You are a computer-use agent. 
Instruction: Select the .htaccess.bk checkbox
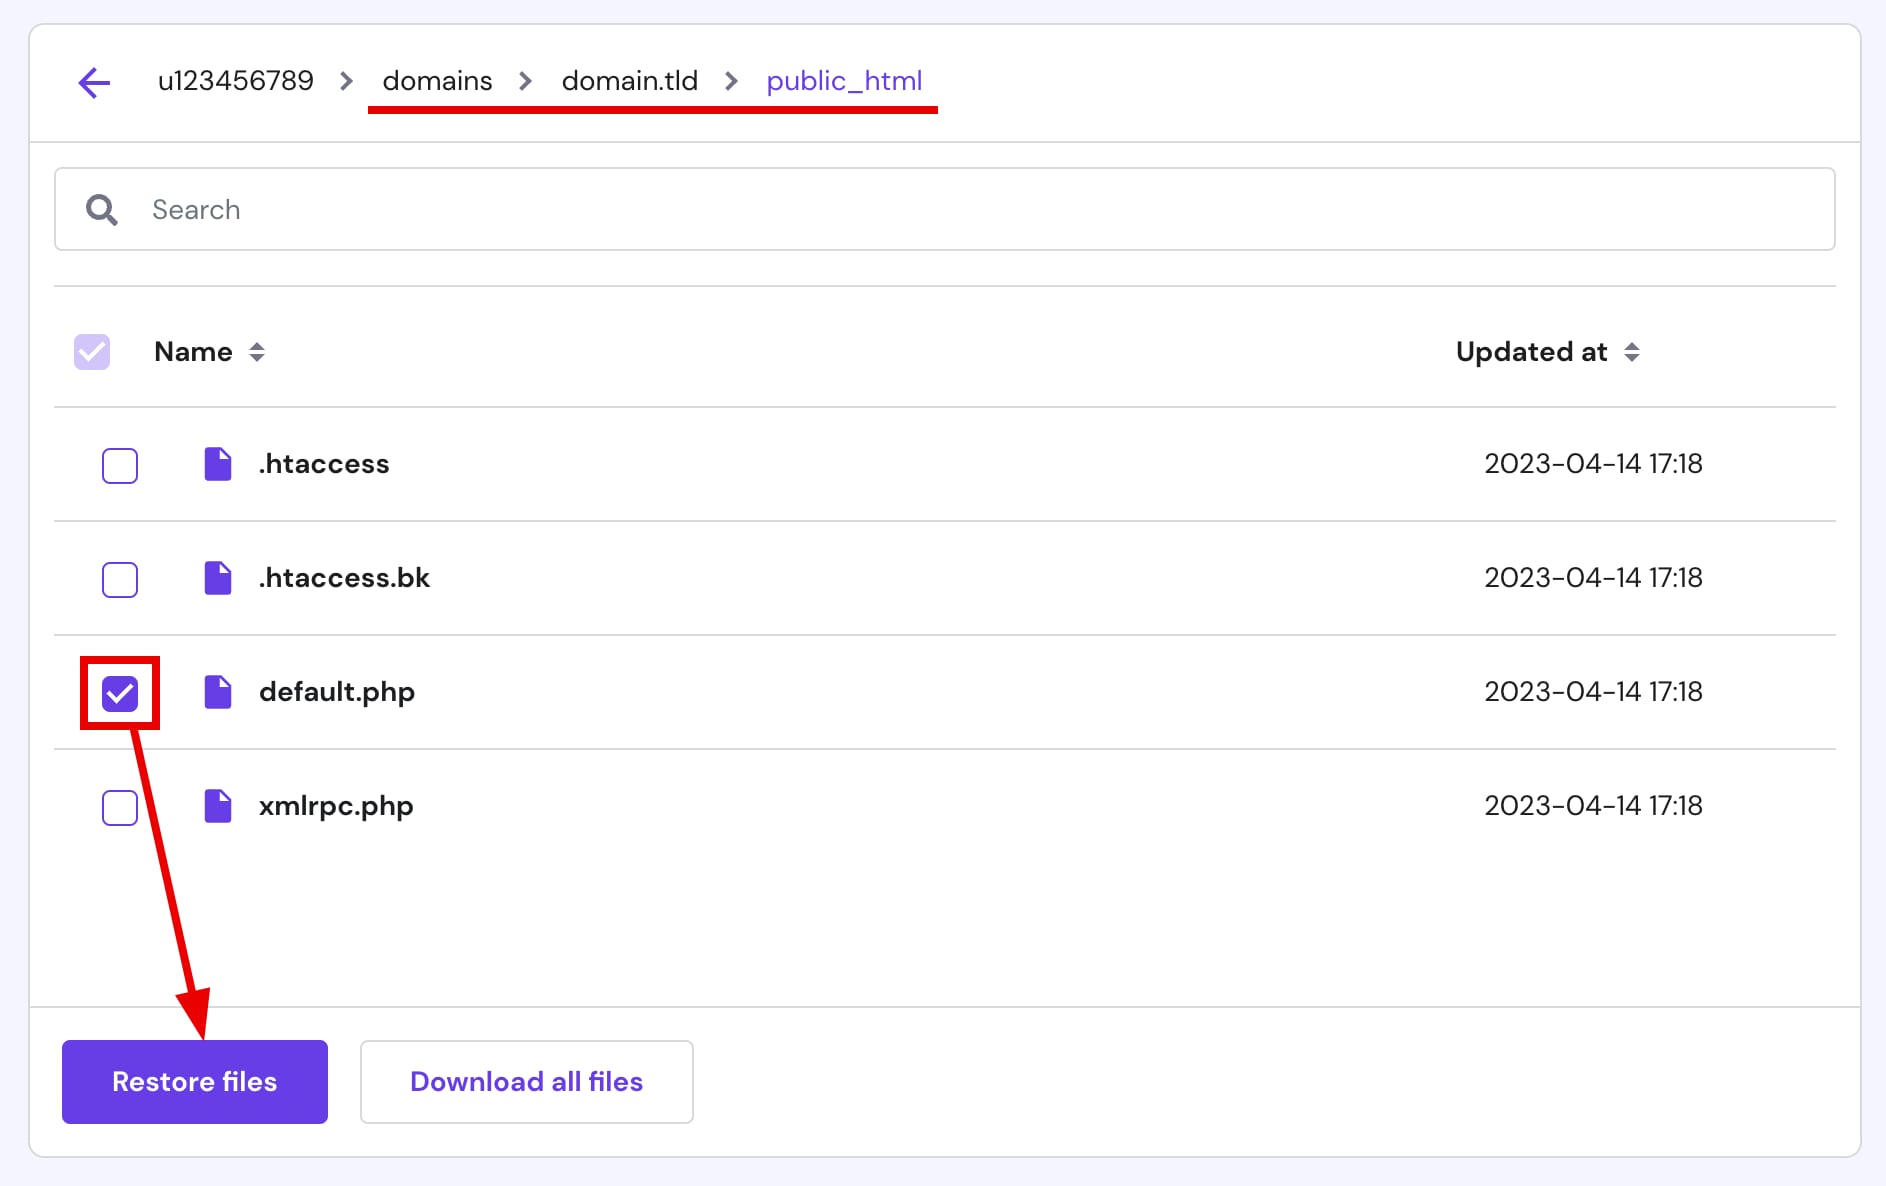coord(120,580)
